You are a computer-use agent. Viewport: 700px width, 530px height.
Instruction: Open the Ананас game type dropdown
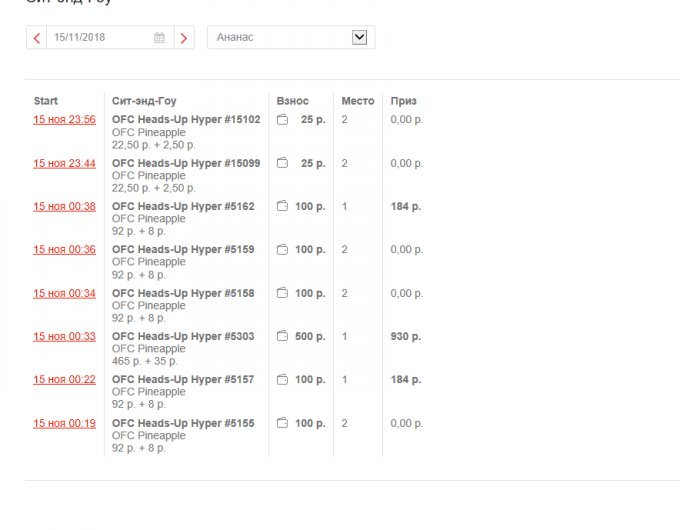click(x=291, y=38)
